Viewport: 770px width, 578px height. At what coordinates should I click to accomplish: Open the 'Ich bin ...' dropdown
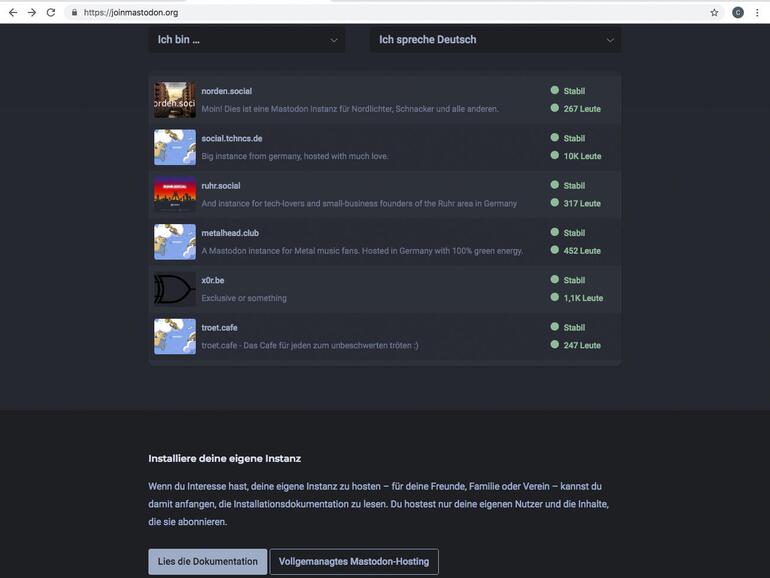(247, 40)
